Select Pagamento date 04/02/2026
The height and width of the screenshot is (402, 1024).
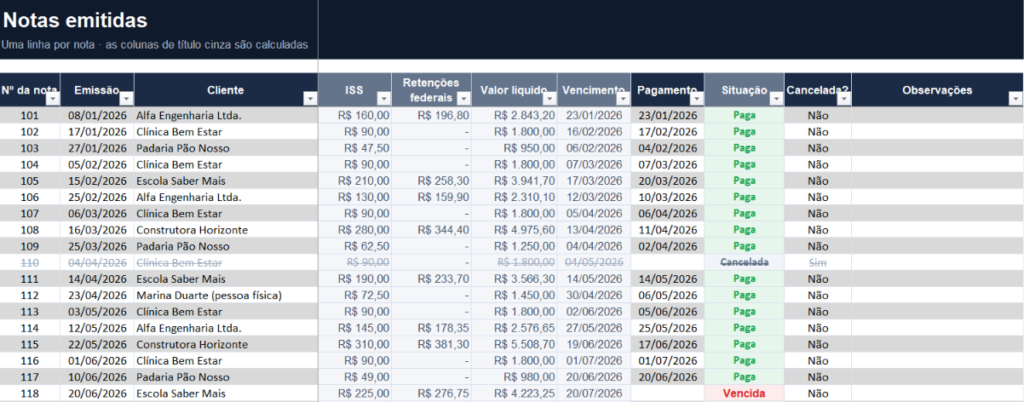click(667, 148)
